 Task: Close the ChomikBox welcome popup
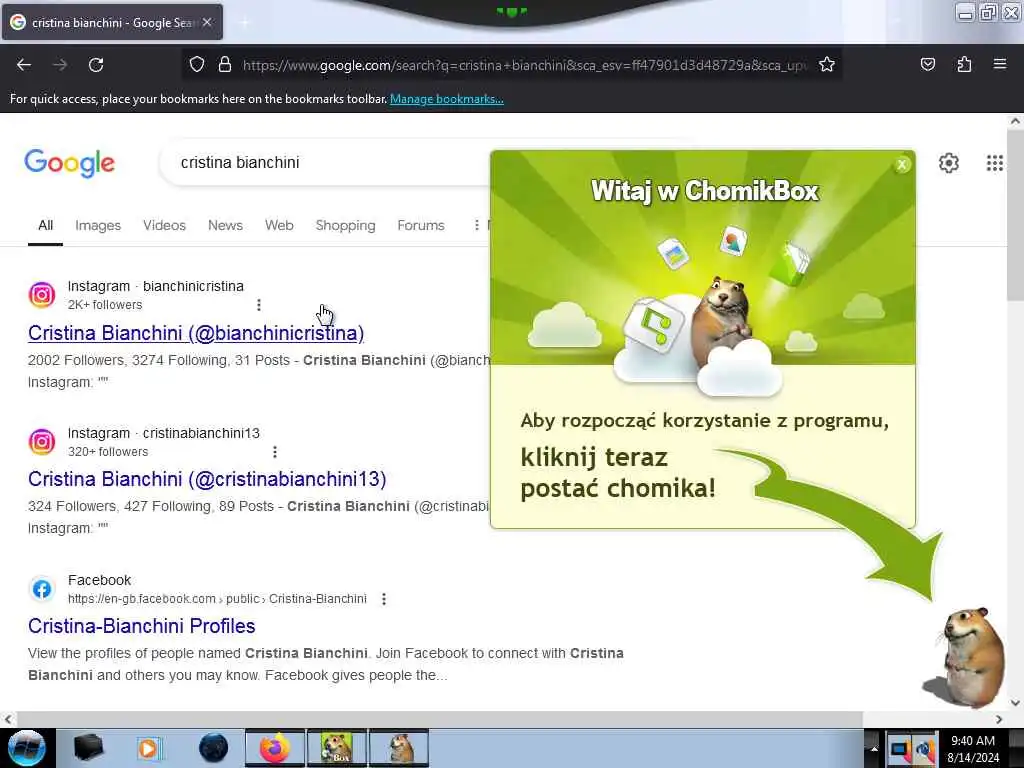(x=902, y=165)
